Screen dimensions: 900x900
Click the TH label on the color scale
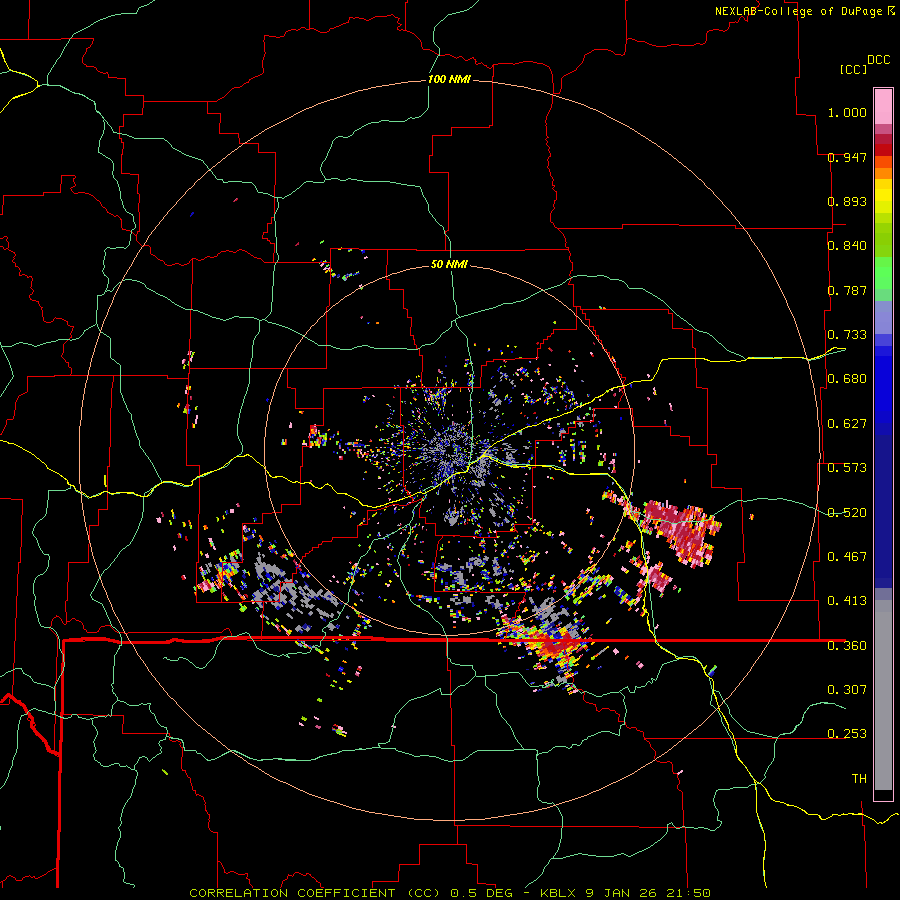(859, 779)
